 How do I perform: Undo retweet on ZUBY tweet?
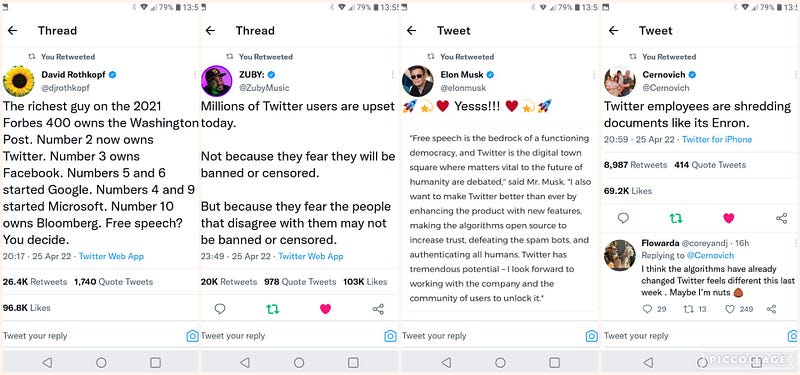coord(273,309)
